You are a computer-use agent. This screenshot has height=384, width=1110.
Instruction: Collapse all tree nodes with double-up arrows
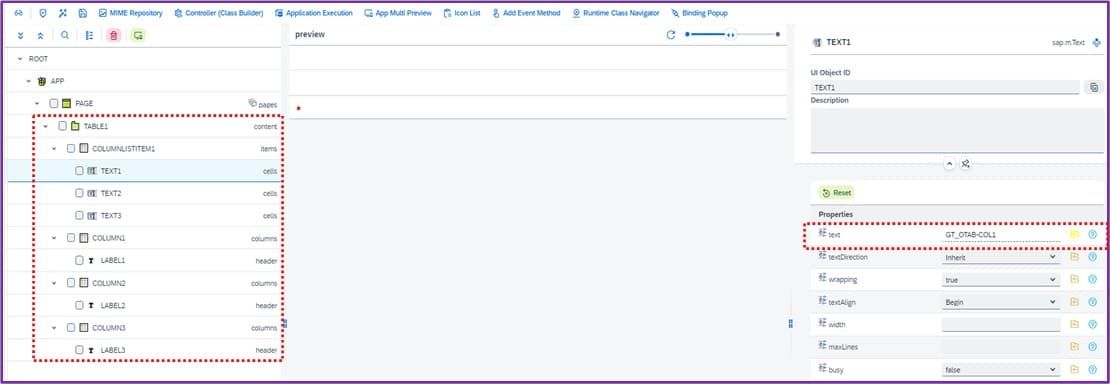[40, 35]
